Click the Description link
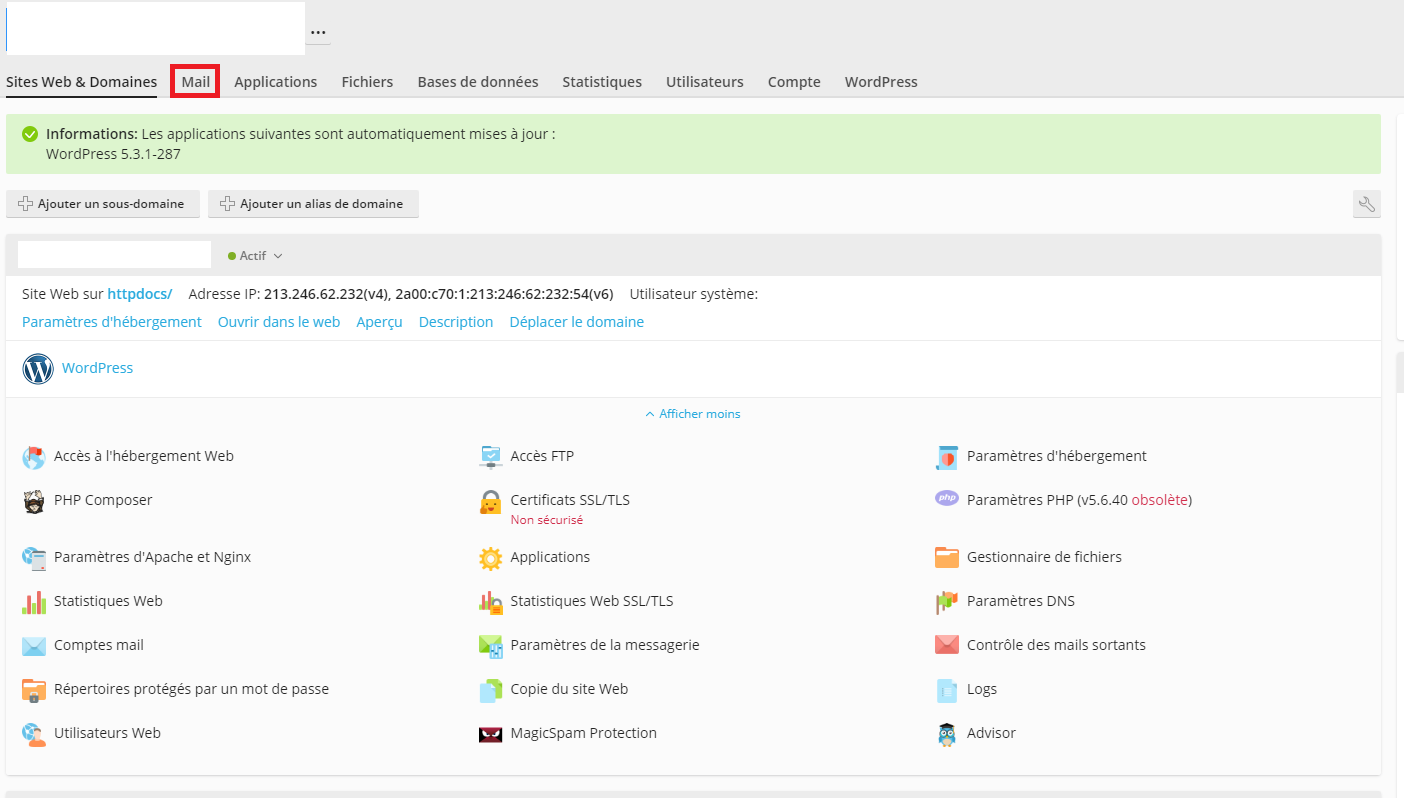The width and height of the screenshot is (1404, 798). point(456,322)
